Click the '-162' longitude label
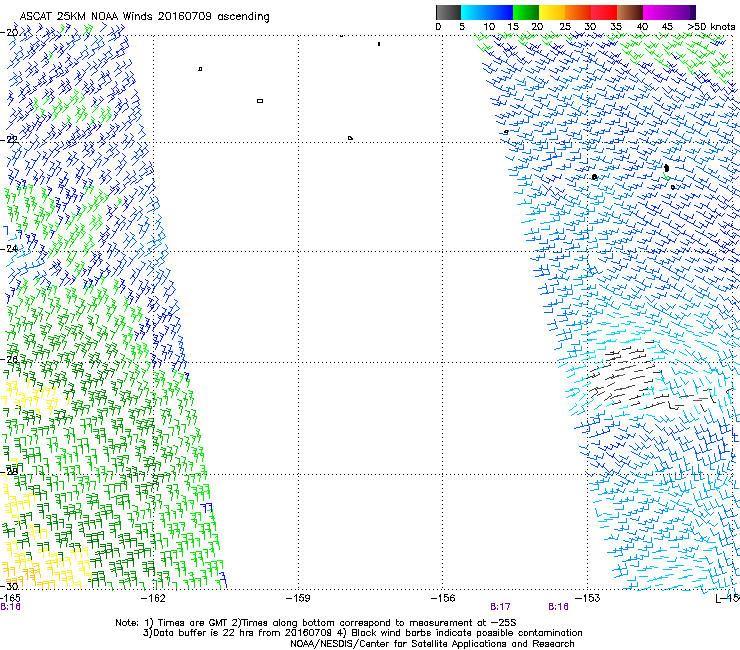The height and width of the screenshot is (650, 740). (153, 598)
